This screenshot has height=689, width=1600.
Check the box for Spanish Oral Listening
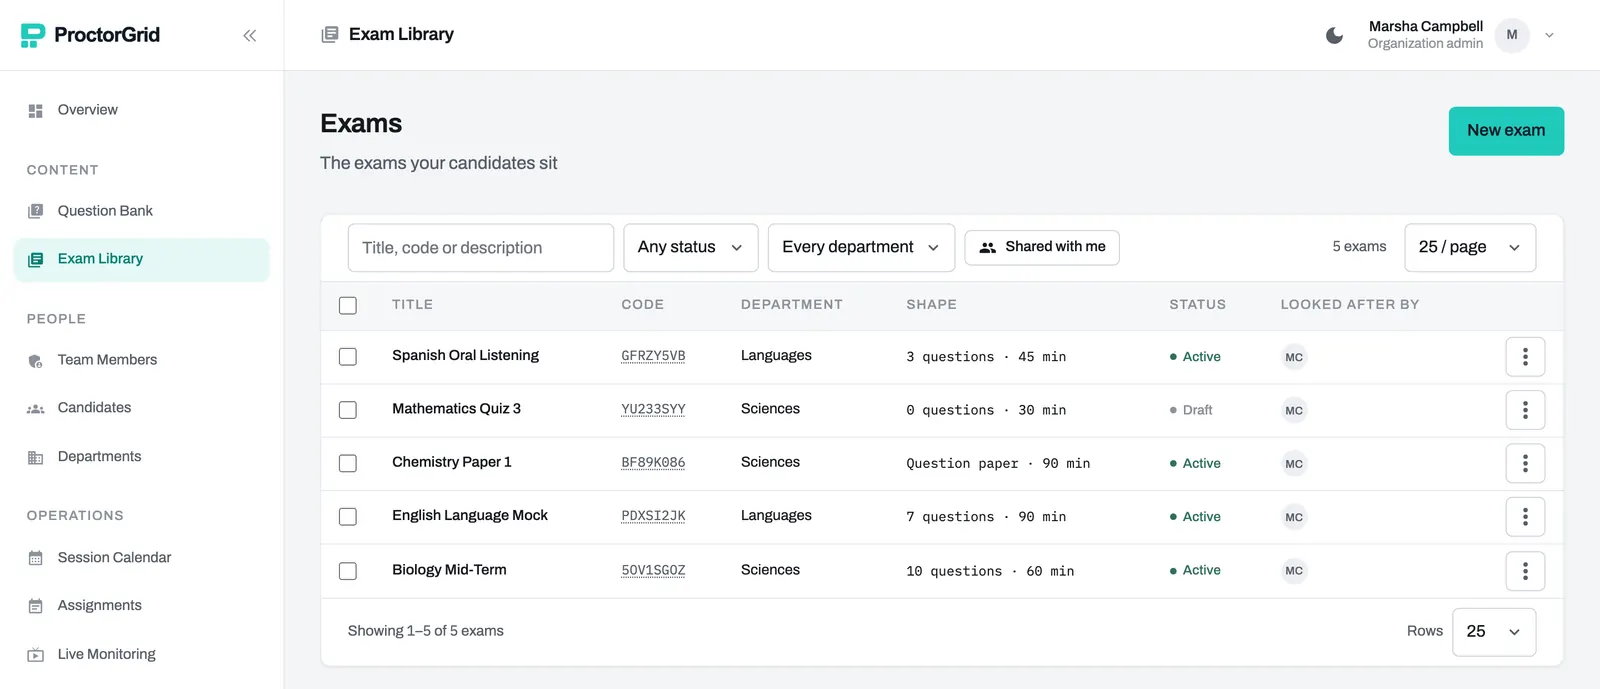[348, 357]
